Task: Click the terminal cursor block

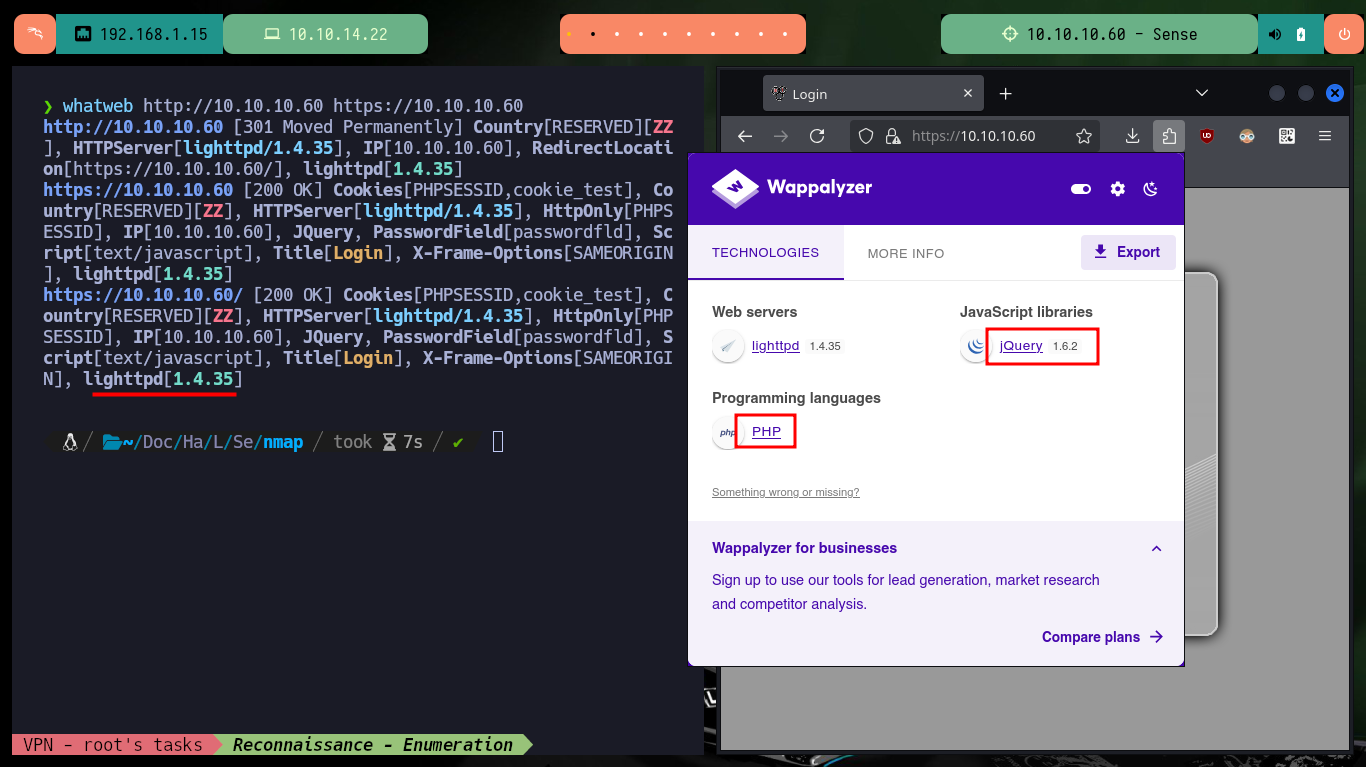Action: [x=498, y=441]
